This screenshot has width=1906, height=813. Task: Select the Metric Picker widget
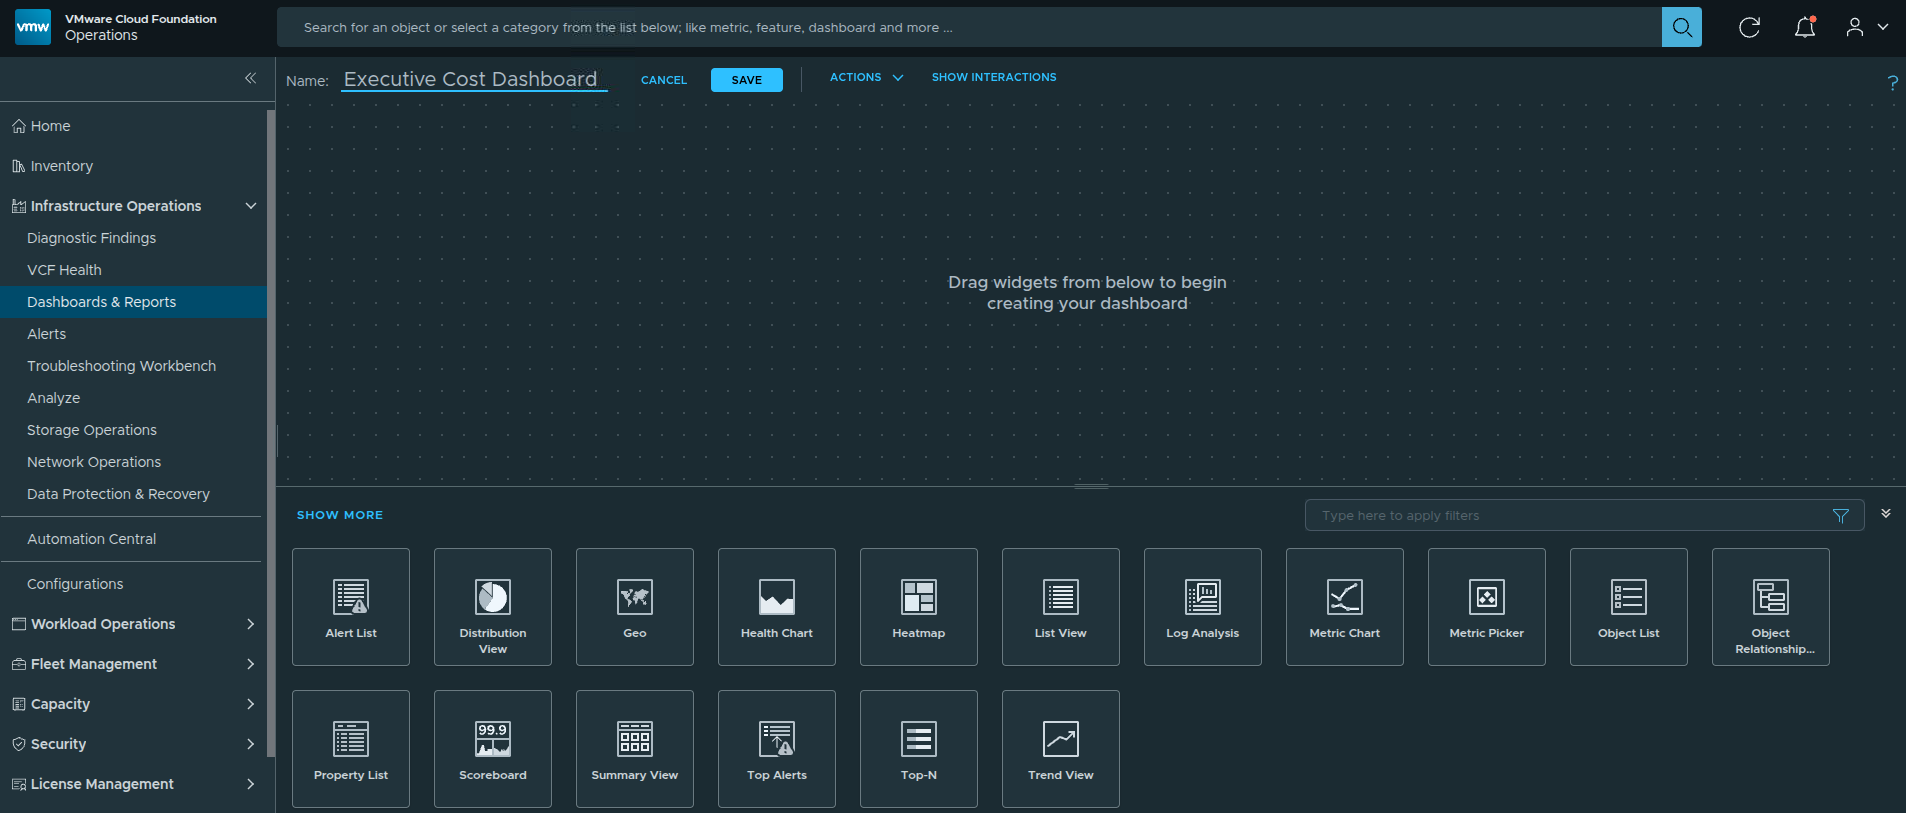pos(1487,607)
